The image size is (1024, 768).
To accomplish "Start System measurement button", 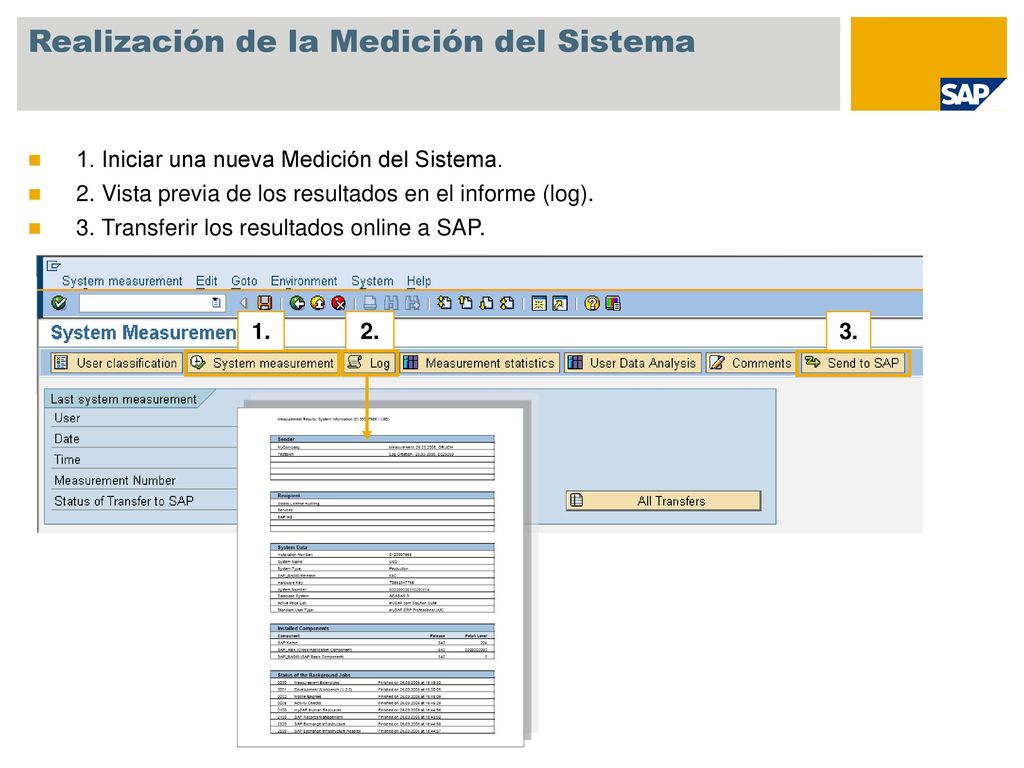I will click(x=263, y=362).
